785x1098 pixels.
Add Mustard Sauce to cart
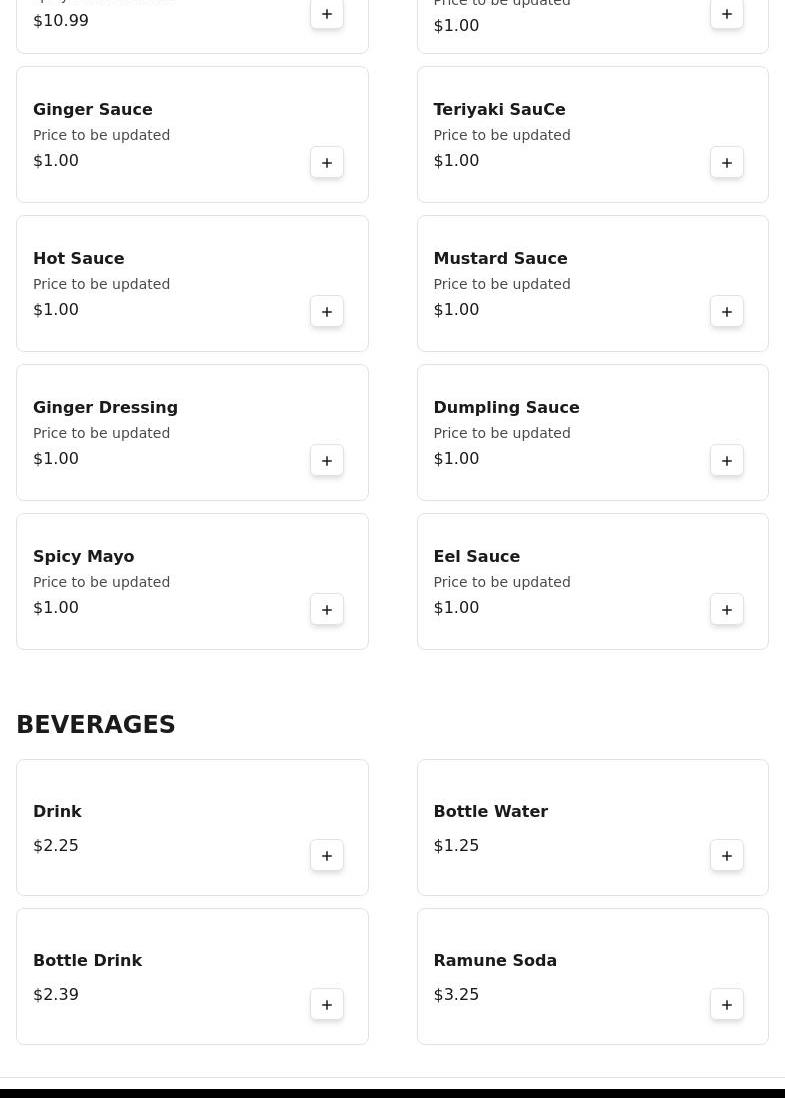(727, 311)
